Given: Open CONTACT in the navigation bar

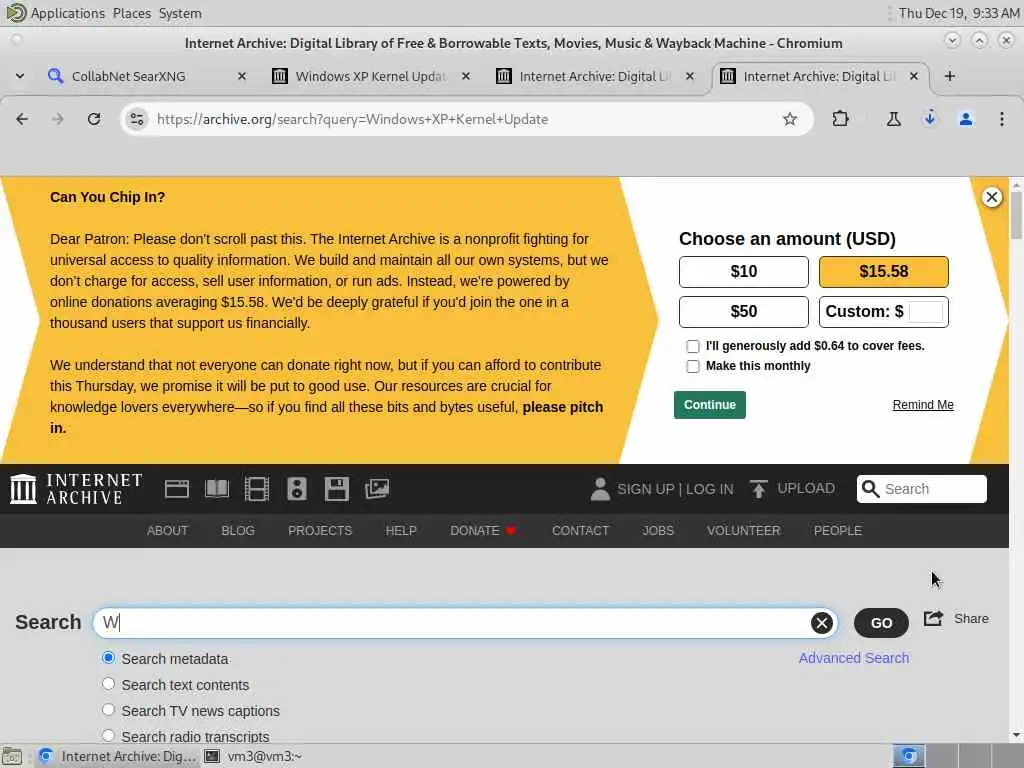Looking at the screenshot, I should point(580,530).
